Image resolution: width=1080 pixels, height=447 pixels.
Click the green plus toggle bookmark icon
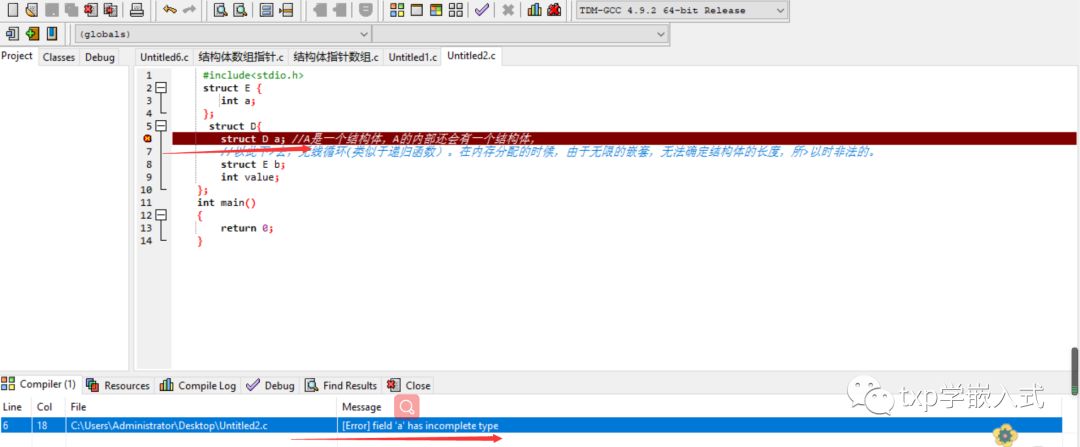(x=32, y=34)
